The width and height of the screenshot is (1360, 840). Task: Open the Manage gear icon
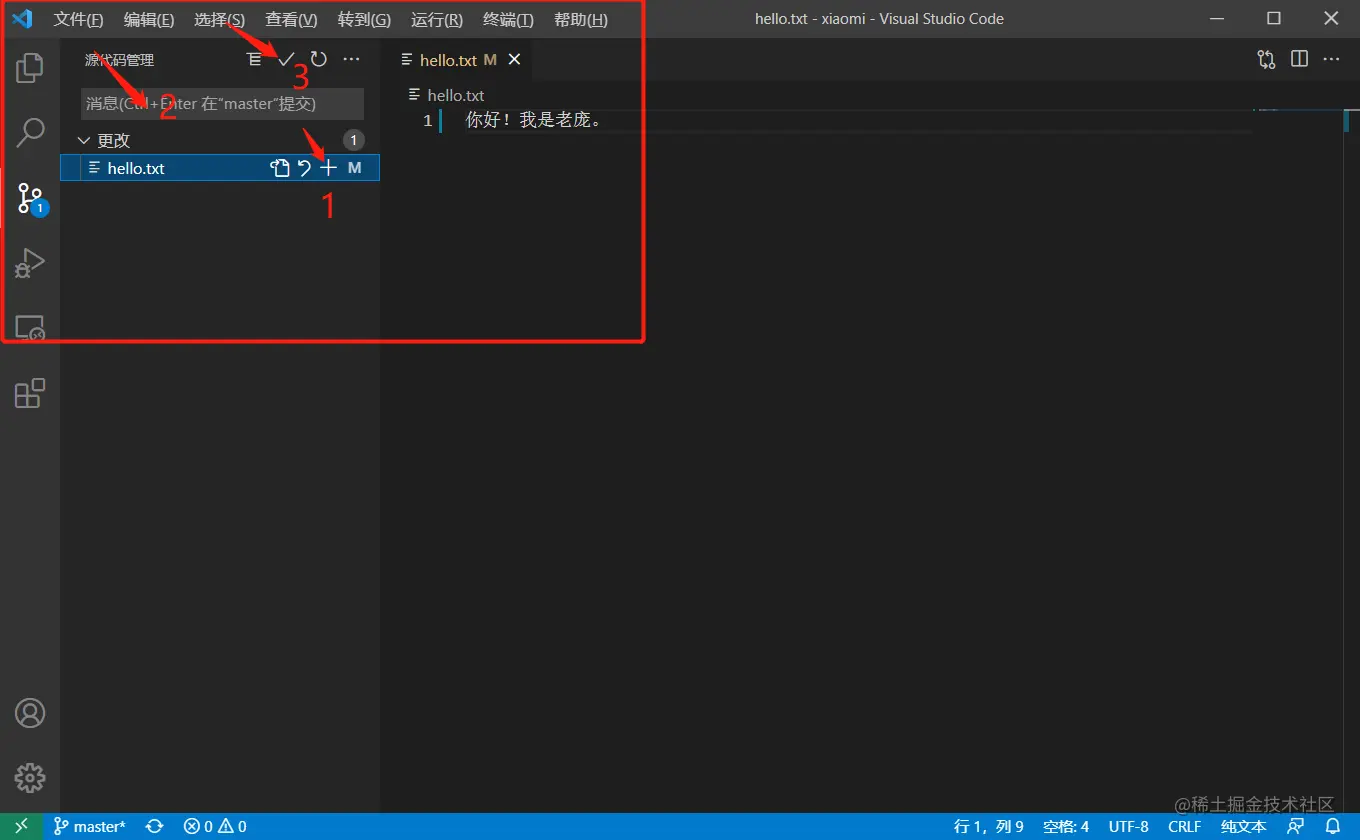pos(30,777)
